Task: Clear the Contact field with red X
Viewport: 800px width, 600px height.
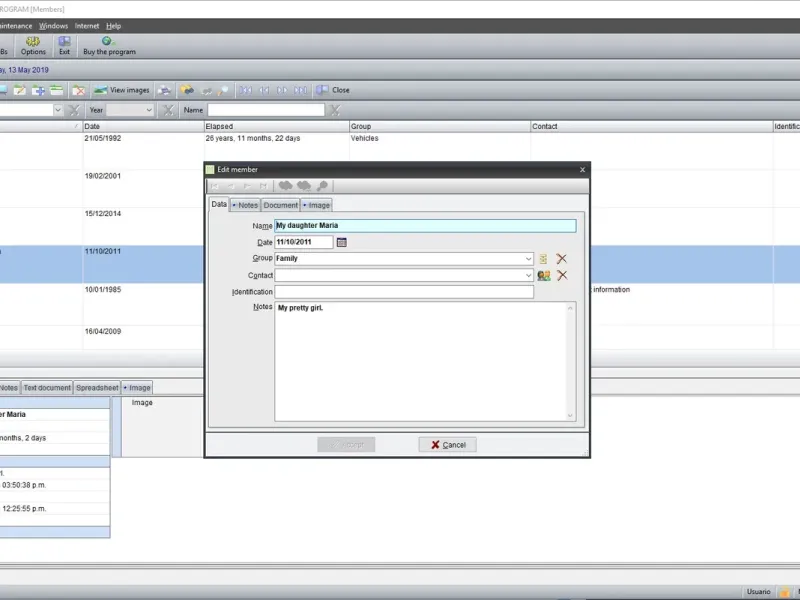Action: tap(562, 276)
